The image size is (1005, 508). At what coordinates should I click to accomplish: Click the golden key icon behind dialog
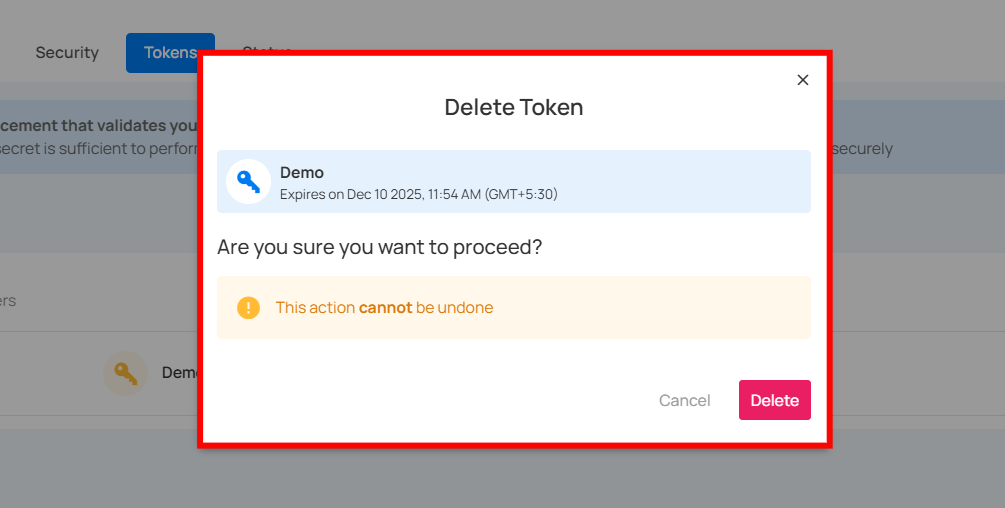(125, 373)
